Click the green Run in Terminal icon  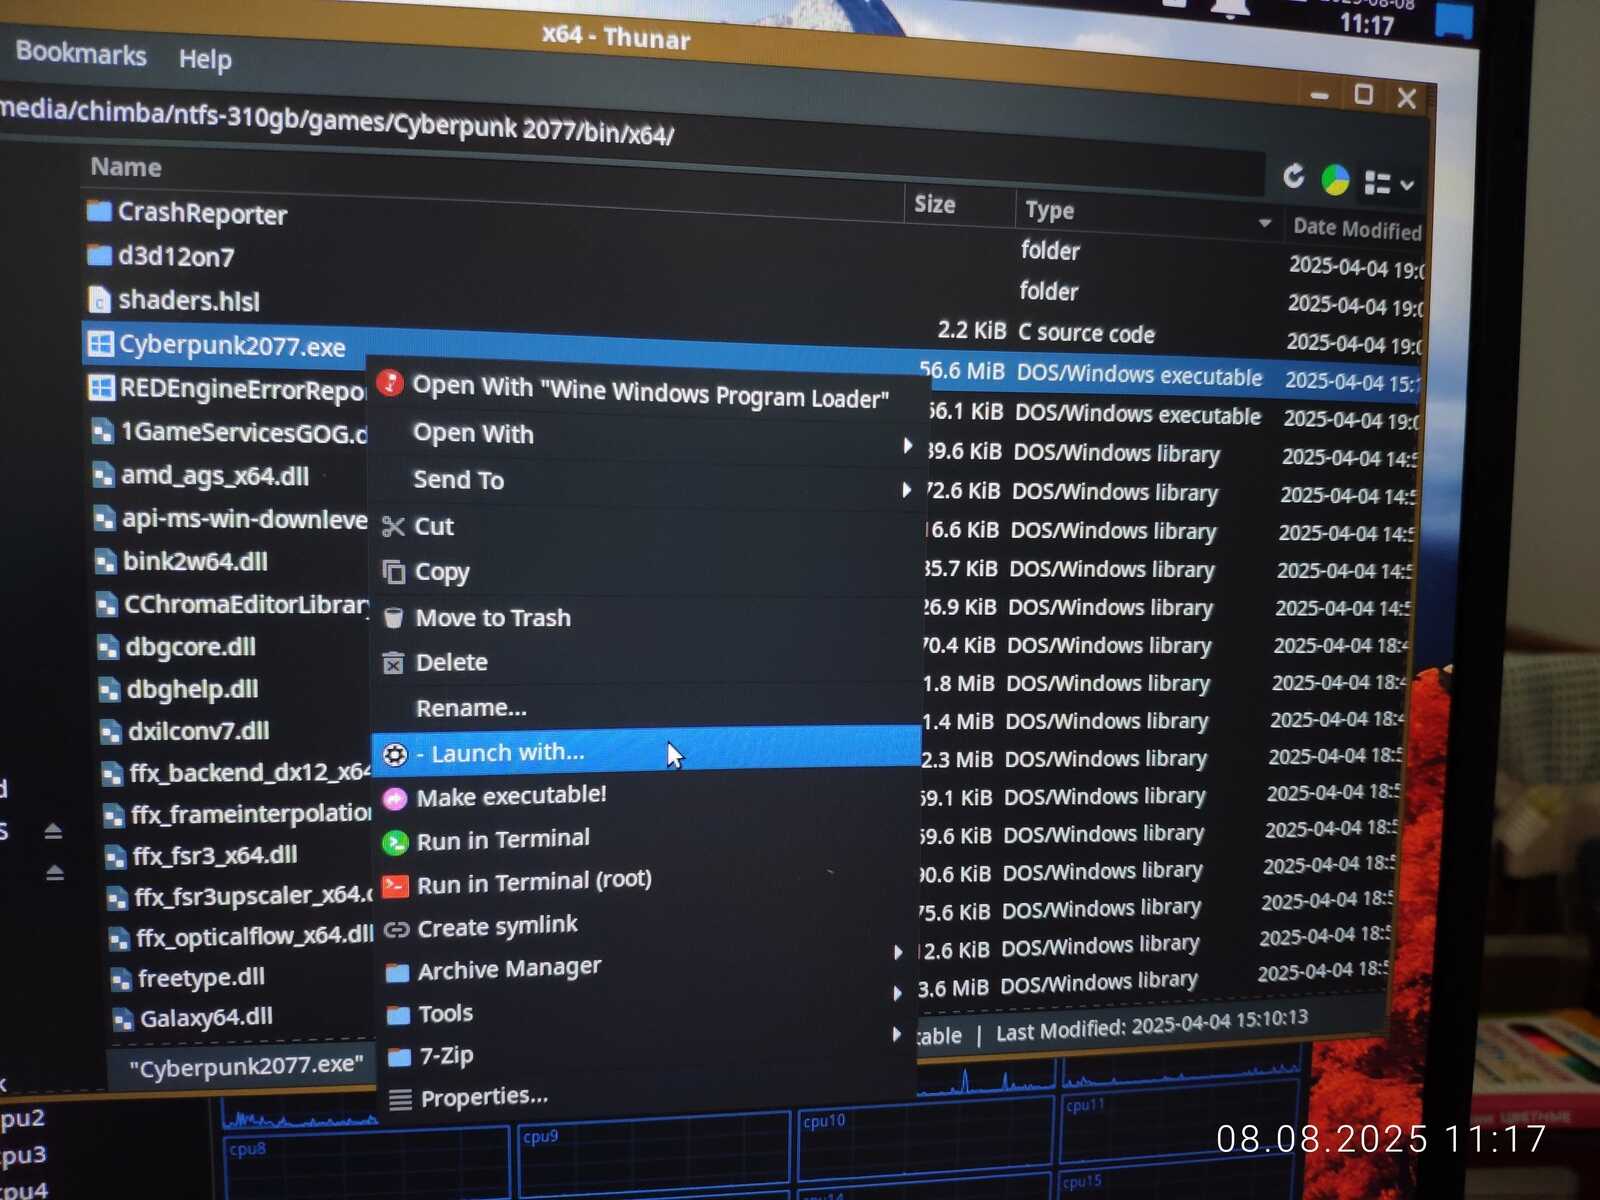(396, 842)
